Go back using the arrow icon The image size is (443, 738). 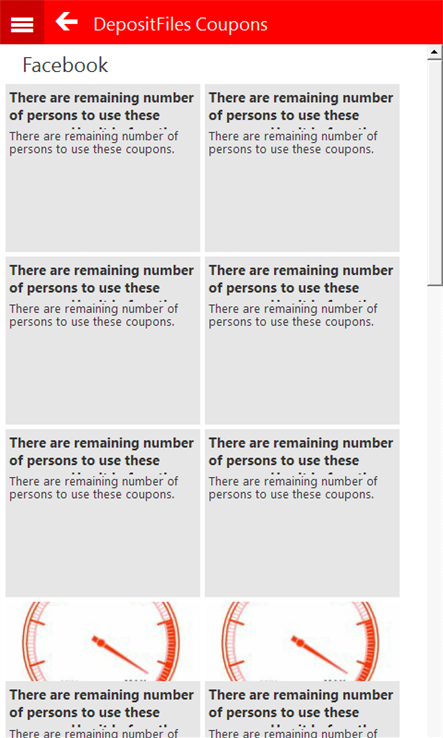[x=66, y=22]
